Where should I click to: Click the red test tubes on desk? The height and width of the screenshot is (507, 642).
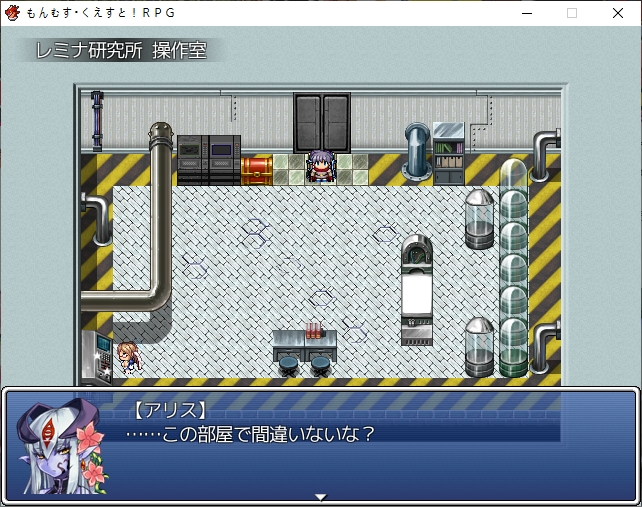314,330
